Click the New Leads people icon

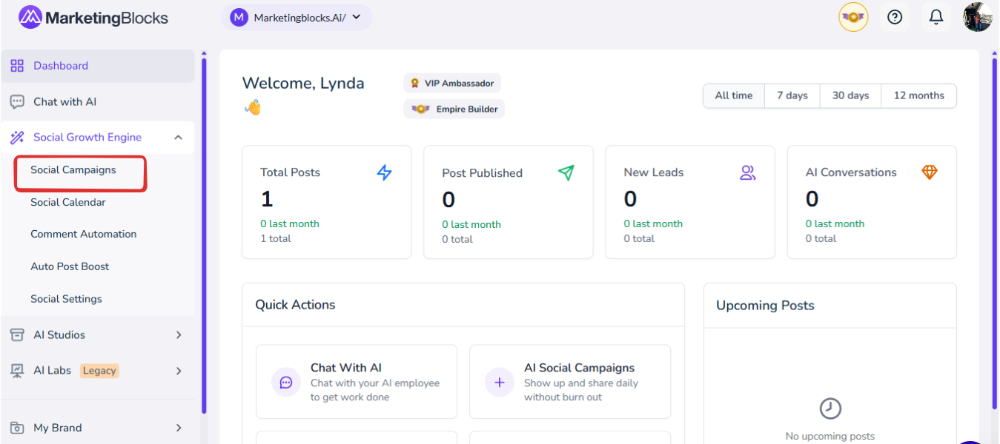[747, 172]
